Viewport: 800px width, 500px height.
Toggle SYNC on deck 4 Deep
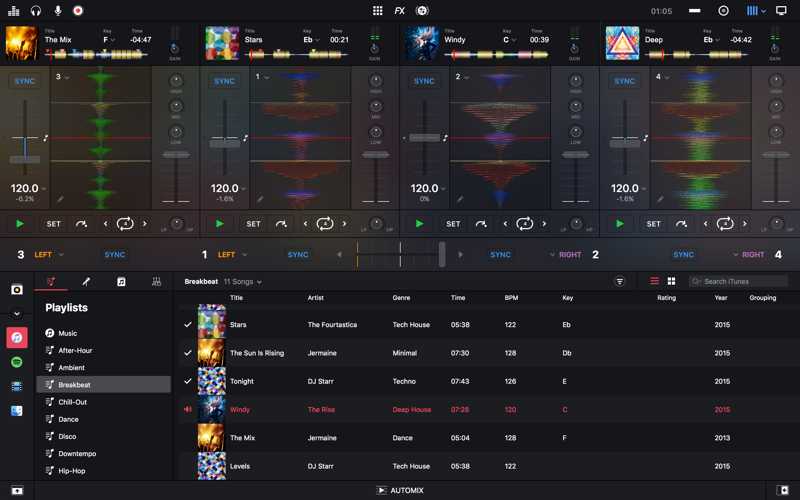pos(624,81)
